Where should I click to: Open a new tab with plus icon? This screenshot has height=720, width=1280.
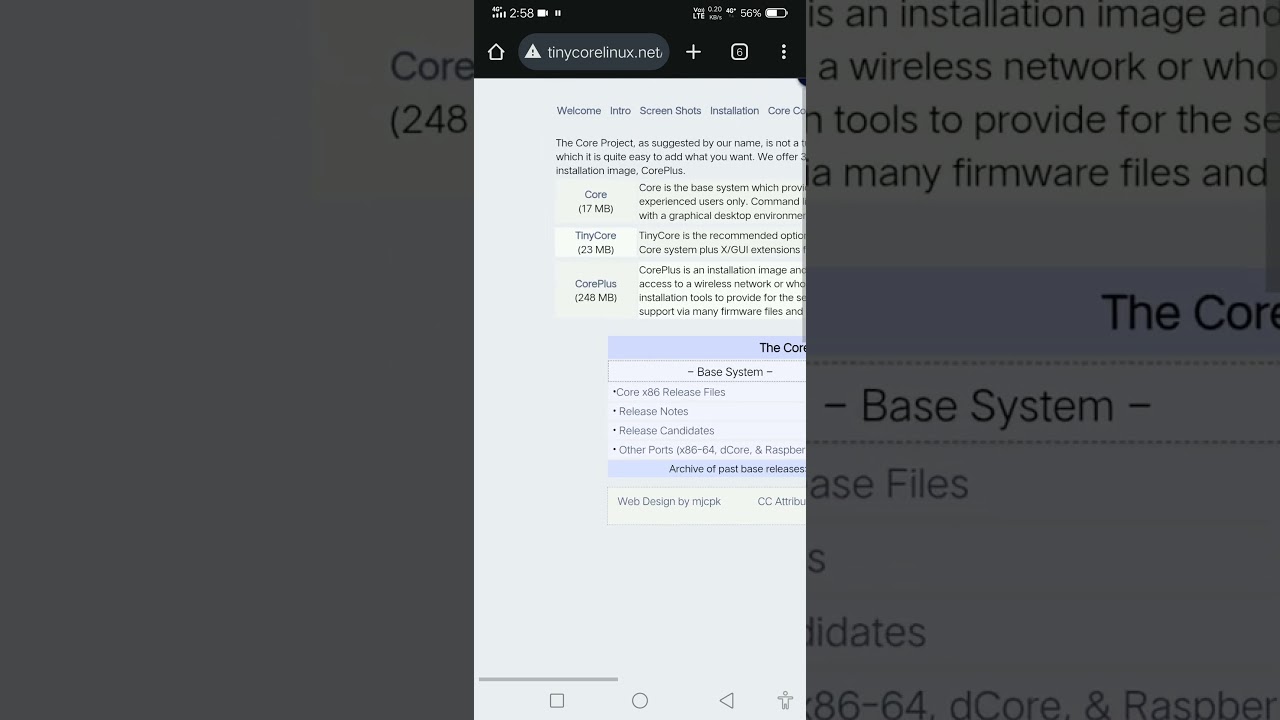(693, 52)
